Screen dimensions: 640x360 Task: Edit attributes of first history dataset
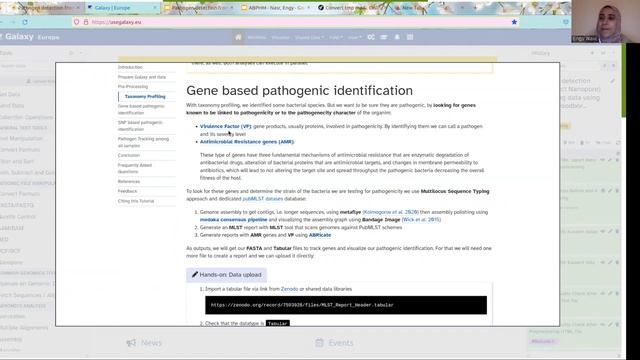610,160
